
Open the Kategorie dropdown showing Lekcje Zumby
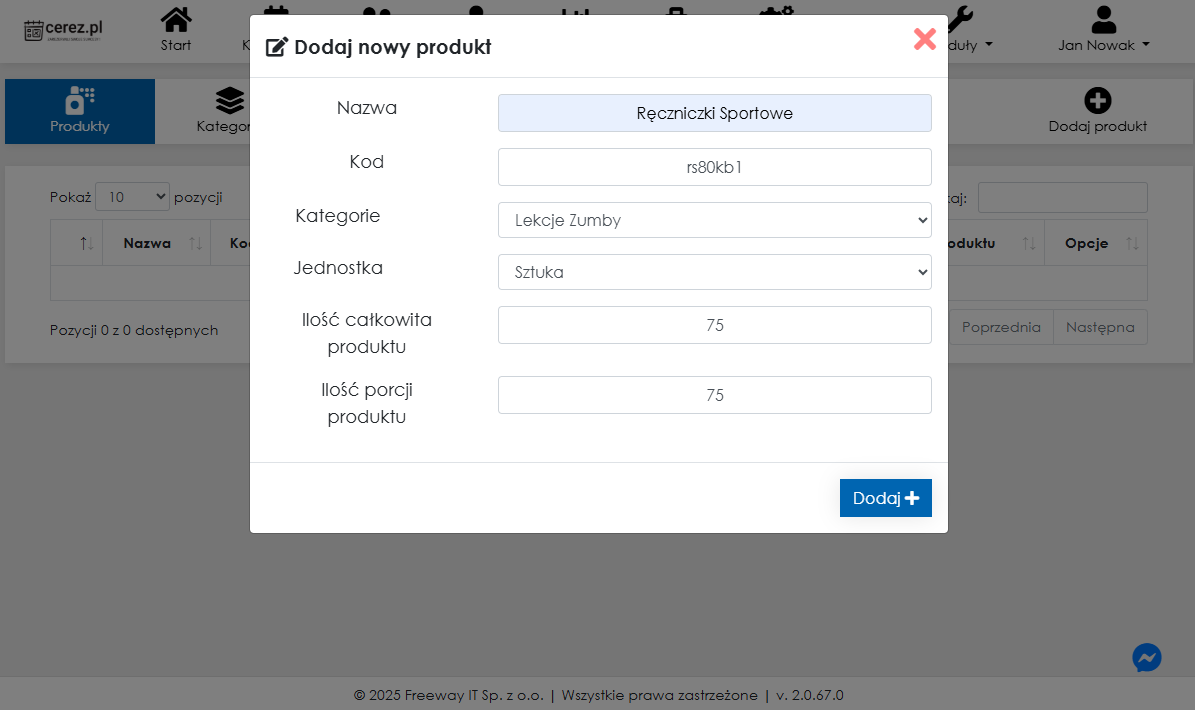714,220
